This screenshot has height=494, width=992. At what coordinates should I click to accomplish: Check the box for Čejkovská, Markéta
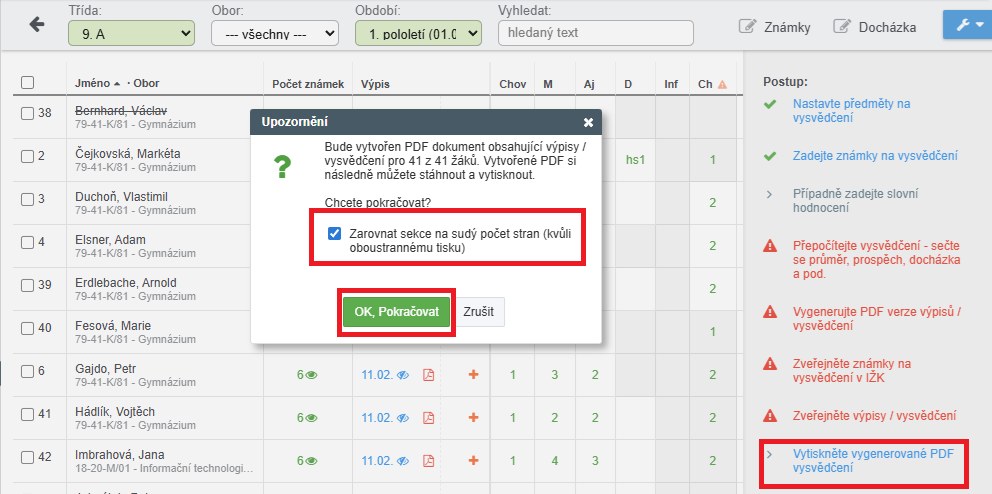pos(28,156)
